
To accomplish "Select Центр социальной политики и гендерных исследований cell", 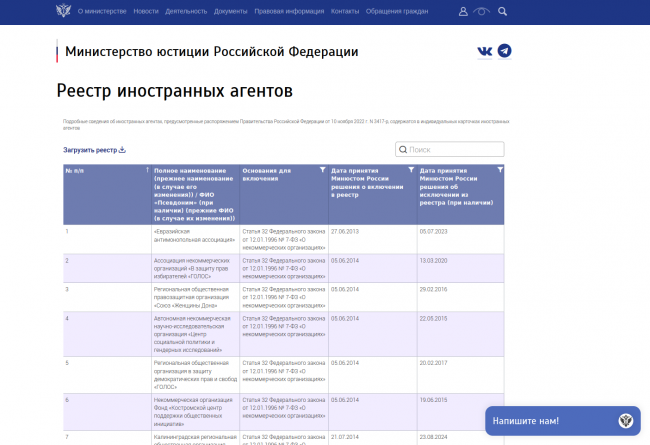I will pos(195,334).
